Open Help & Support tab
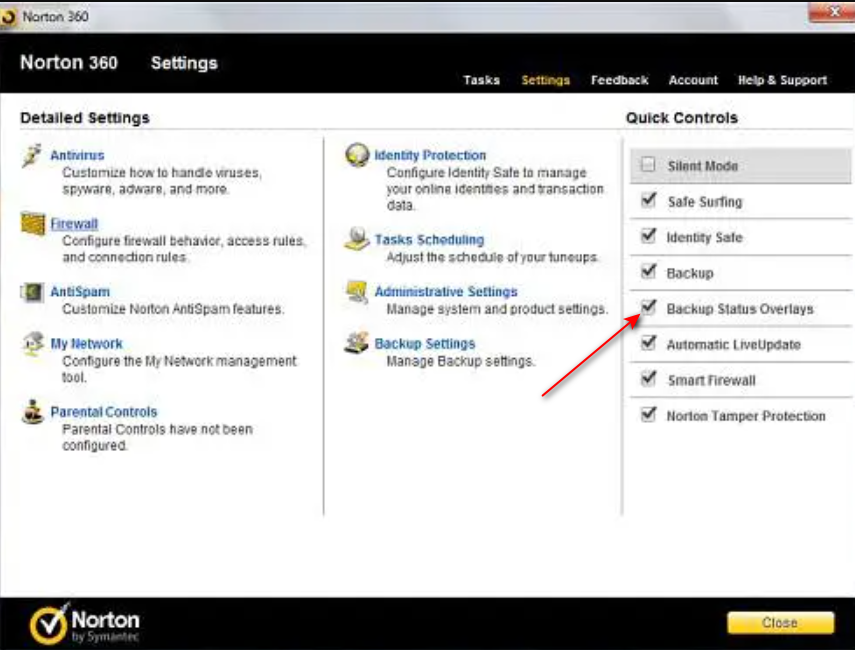This screenshot has height=650, width=855. click(x=782, y=80)
